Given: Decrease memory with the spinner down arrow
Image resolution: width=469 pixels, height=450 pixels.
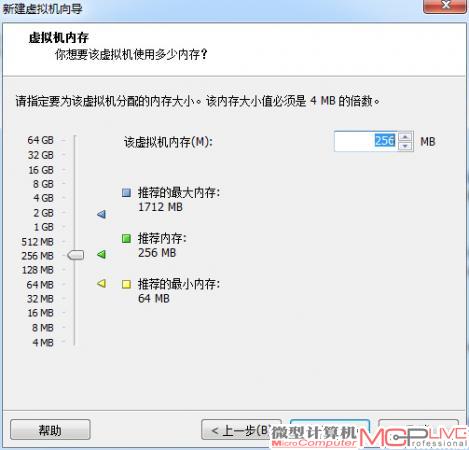Looking at the screenshot, I should pos(405,146).
